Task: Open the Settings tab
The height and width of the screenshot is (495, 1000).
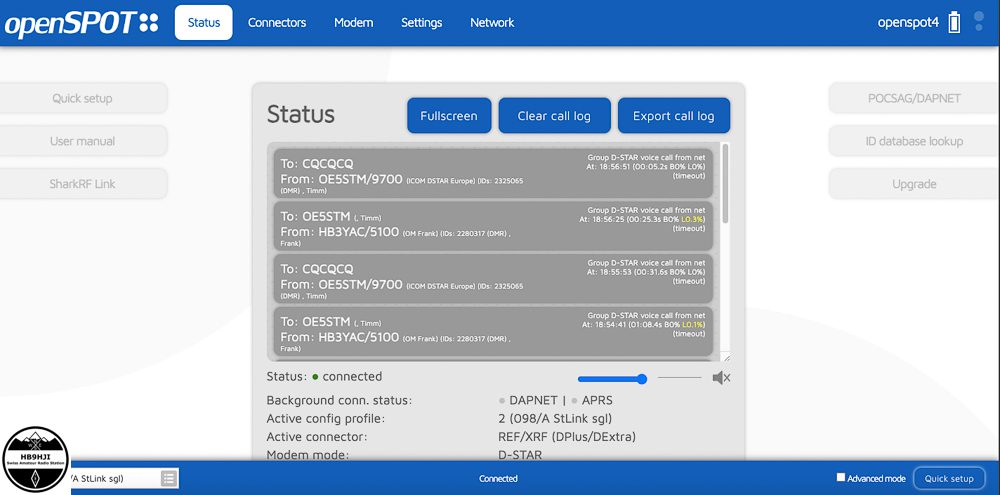Action: (422, 22)
